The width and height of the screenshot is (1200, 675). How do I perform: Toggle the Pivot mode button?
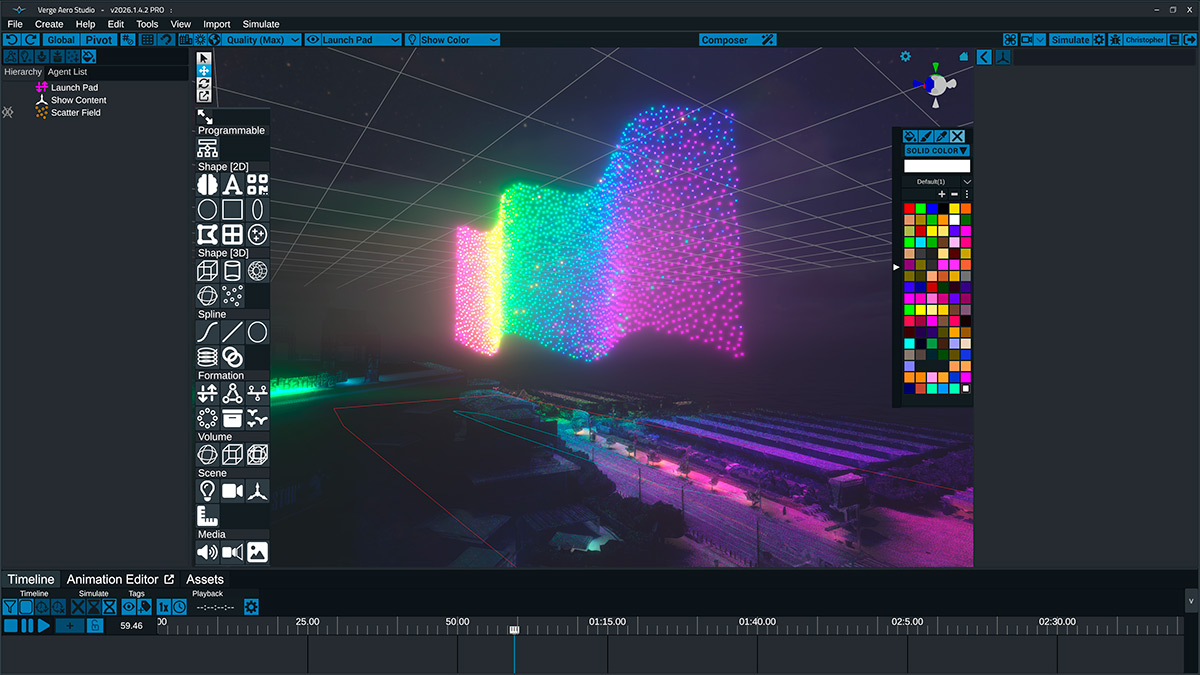(x=99, y=40)
